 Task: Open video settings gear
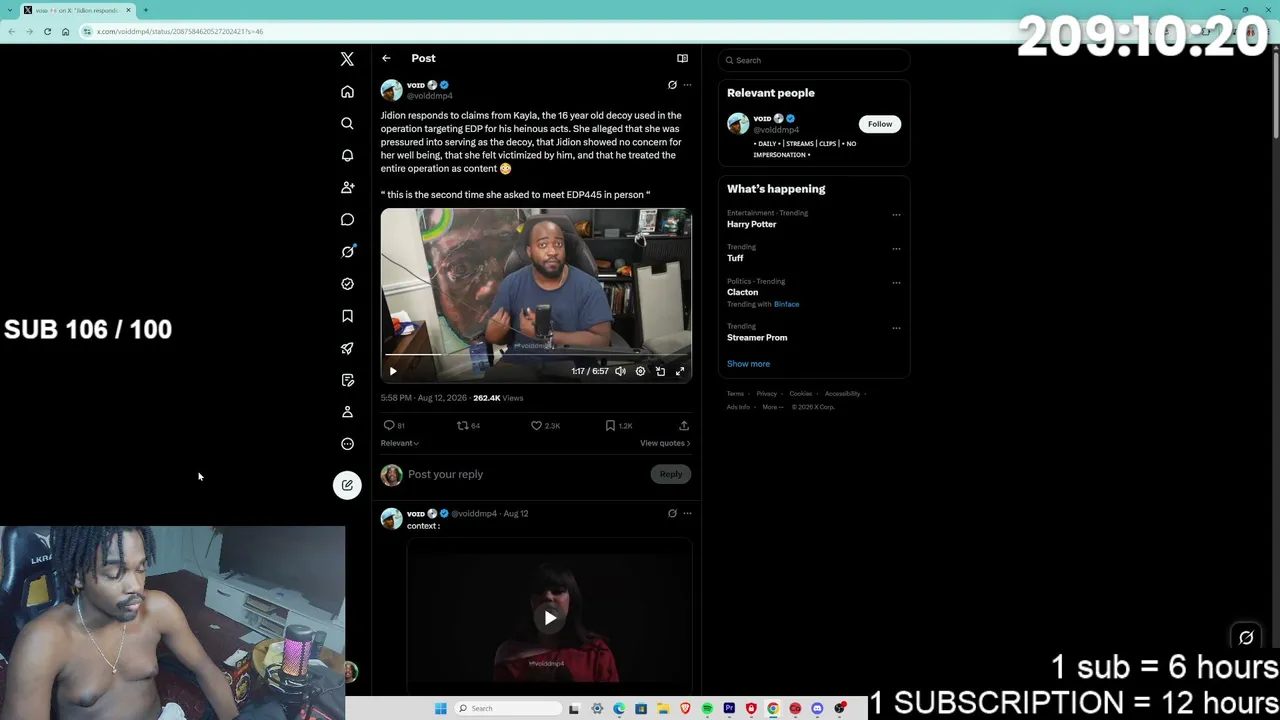point(640,371)
